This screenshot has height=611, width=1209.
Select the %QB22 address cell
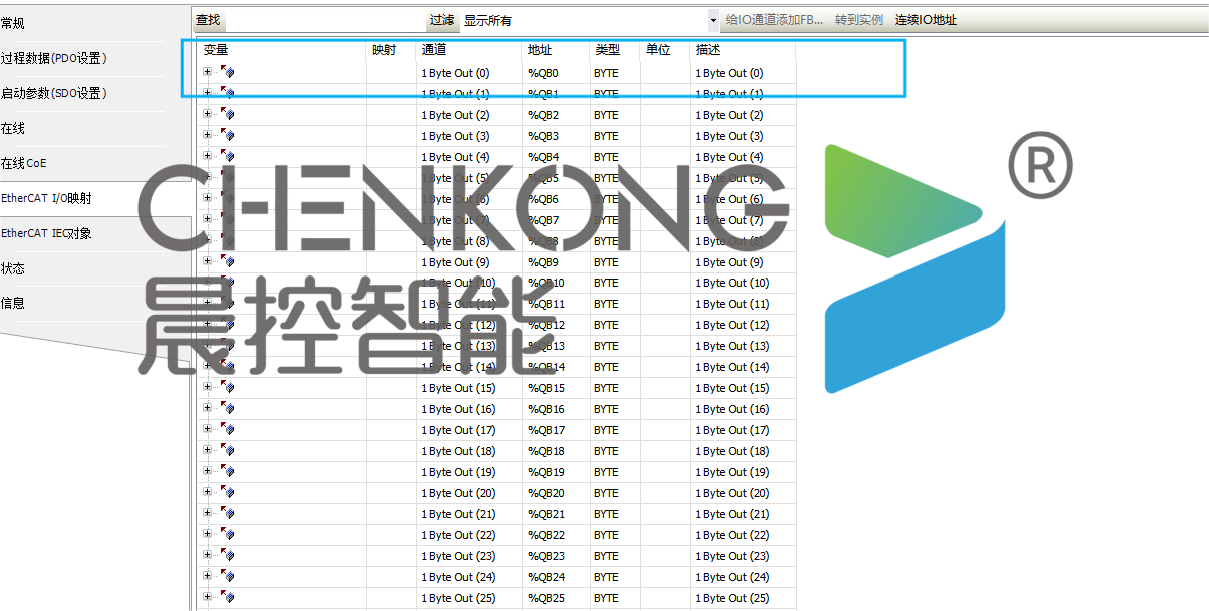556,535
